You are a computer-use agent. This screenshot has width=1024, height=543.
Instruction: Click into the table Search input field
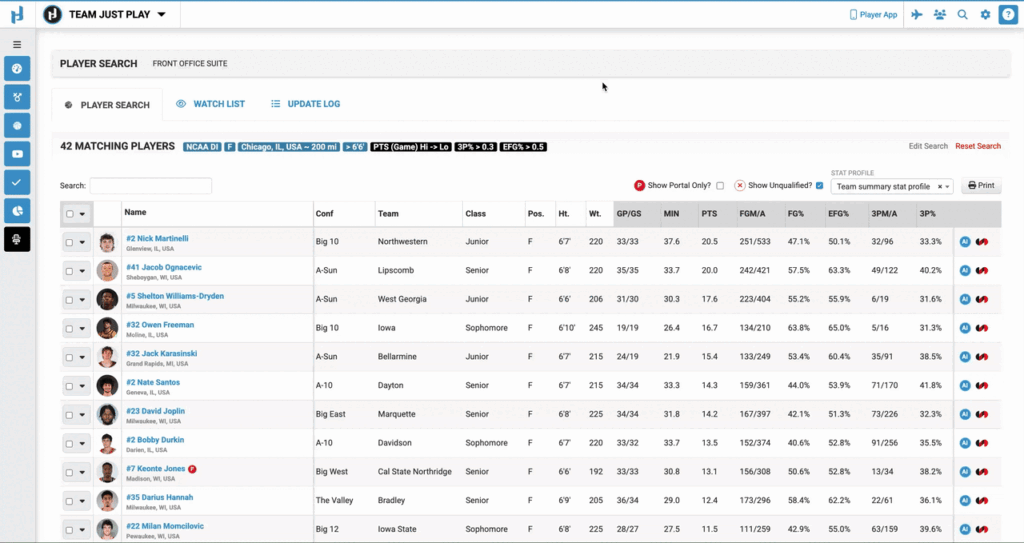[x=150, y=186]
